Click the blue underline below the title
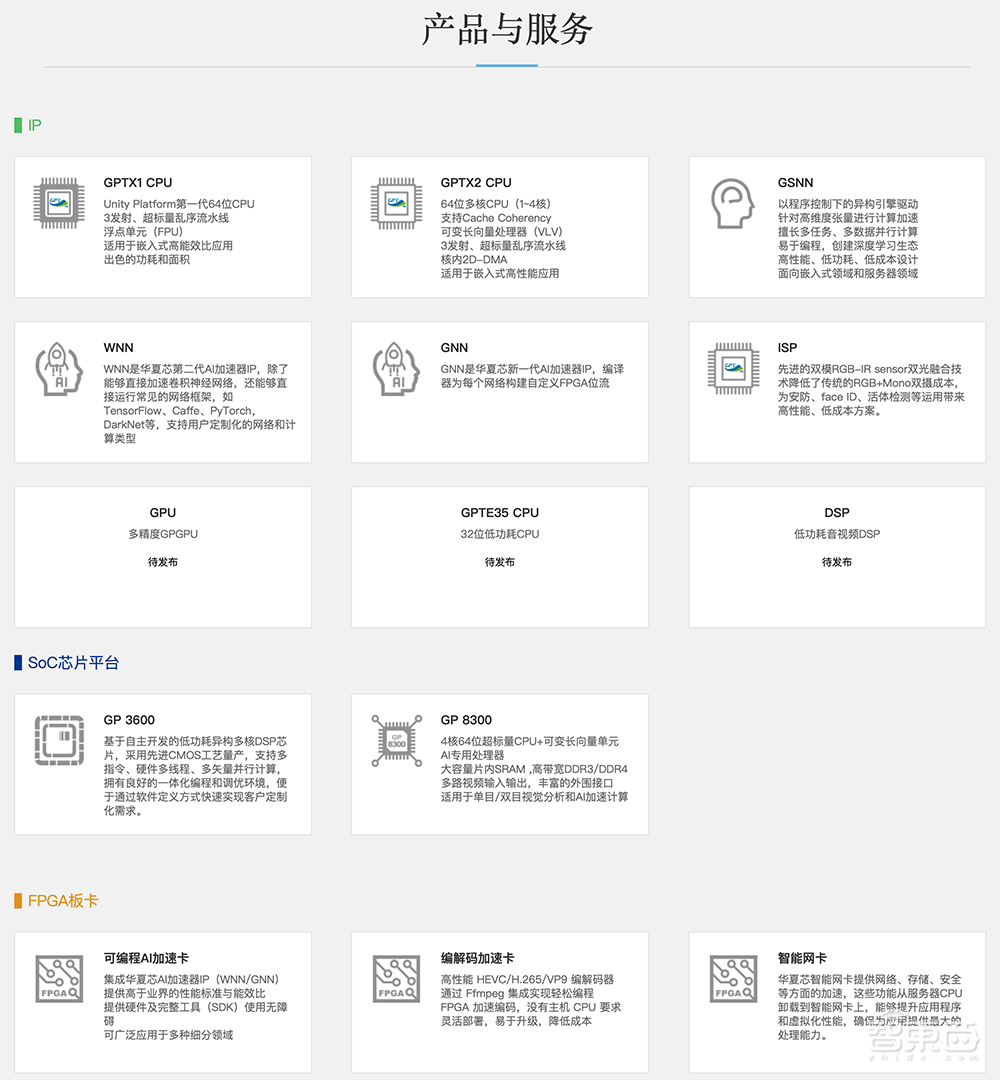This screenshot has height=1080, width=1000. click(506, 63)
